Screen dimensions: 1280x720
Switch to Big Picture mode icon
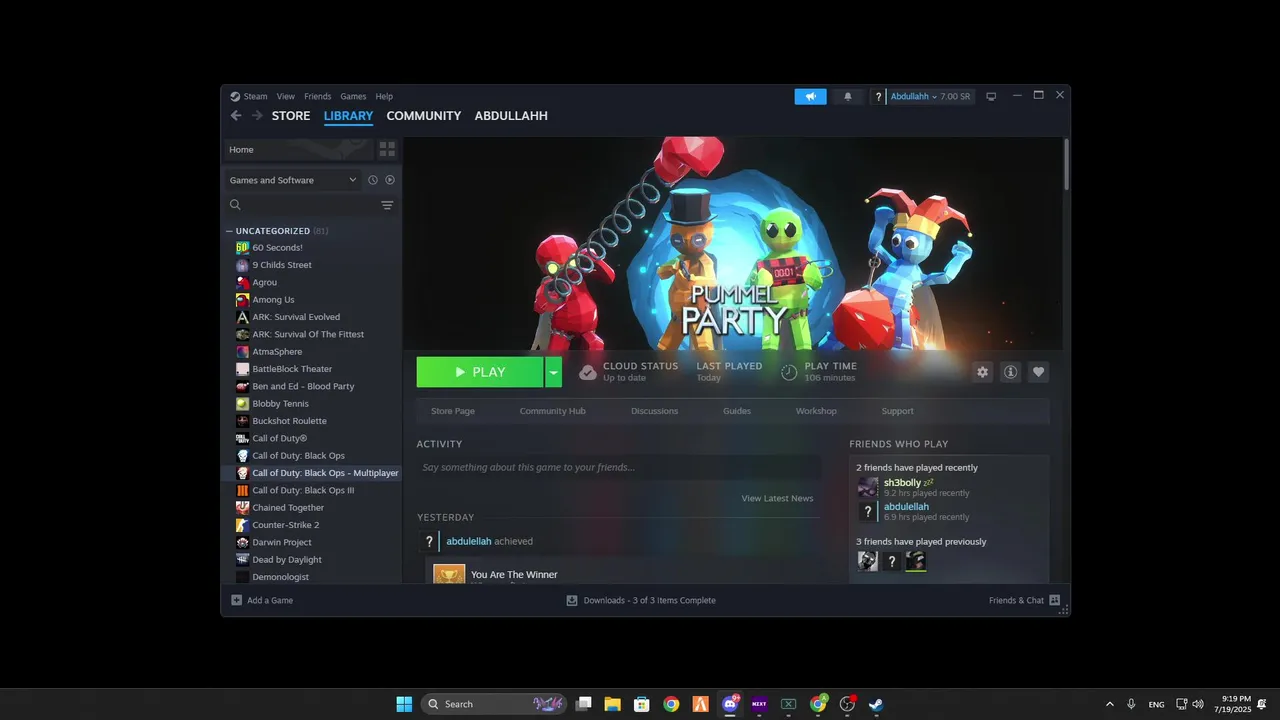[991, 97]
